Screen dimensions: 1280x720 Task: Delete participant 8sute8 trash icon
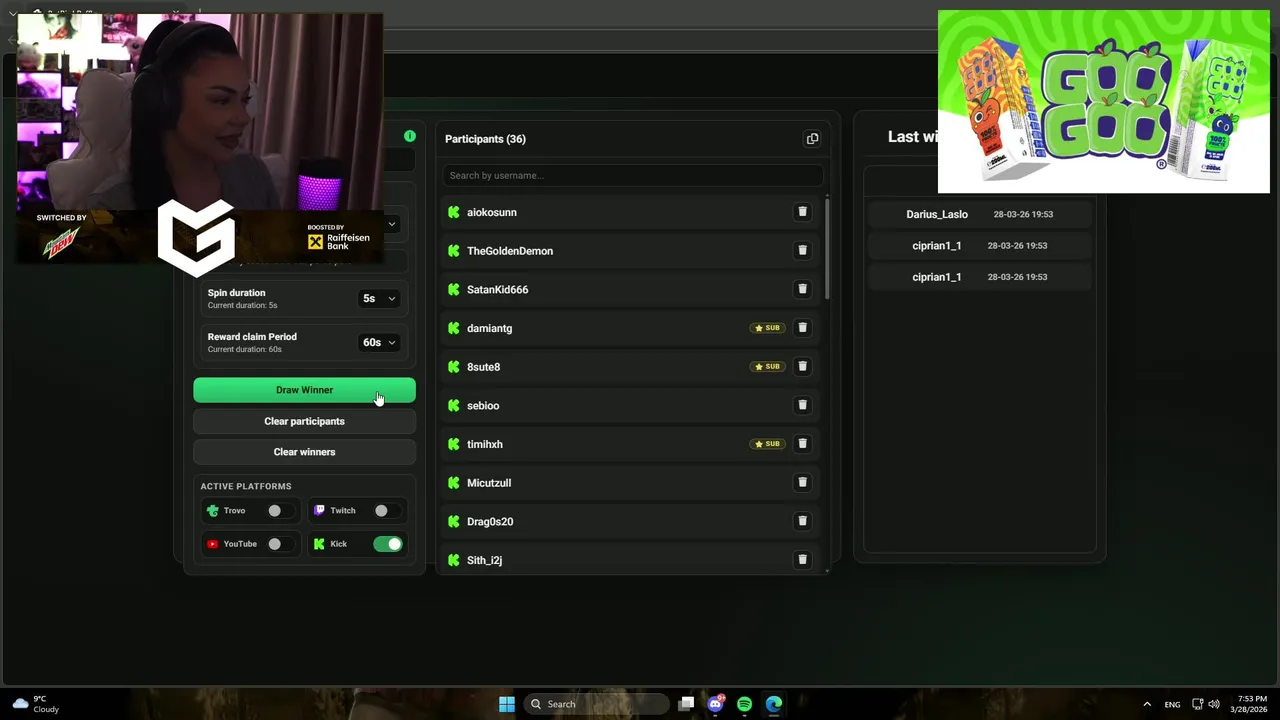point(802,366)
